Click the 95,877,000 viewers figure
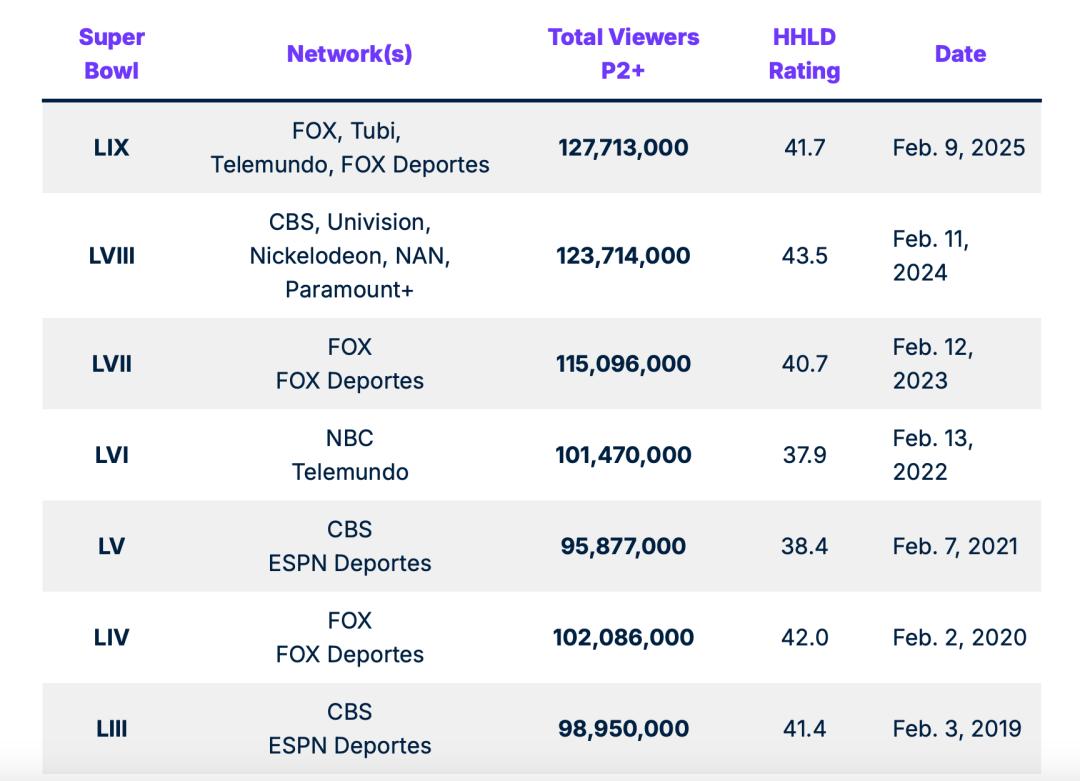This screenshot has height=781, width=1080. [623, 546]
